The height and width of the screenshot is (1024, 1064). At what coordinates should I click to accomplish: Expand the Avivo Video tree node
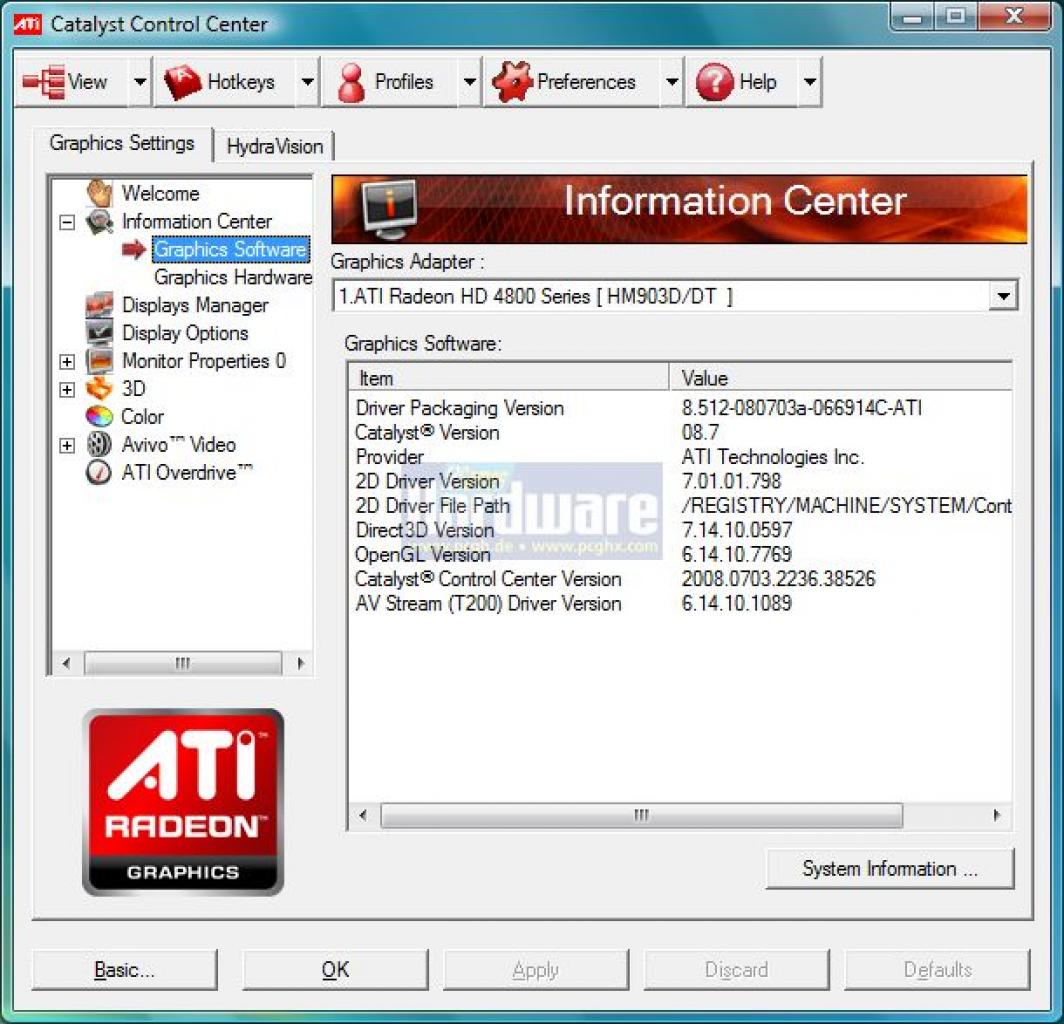[66, 445]
